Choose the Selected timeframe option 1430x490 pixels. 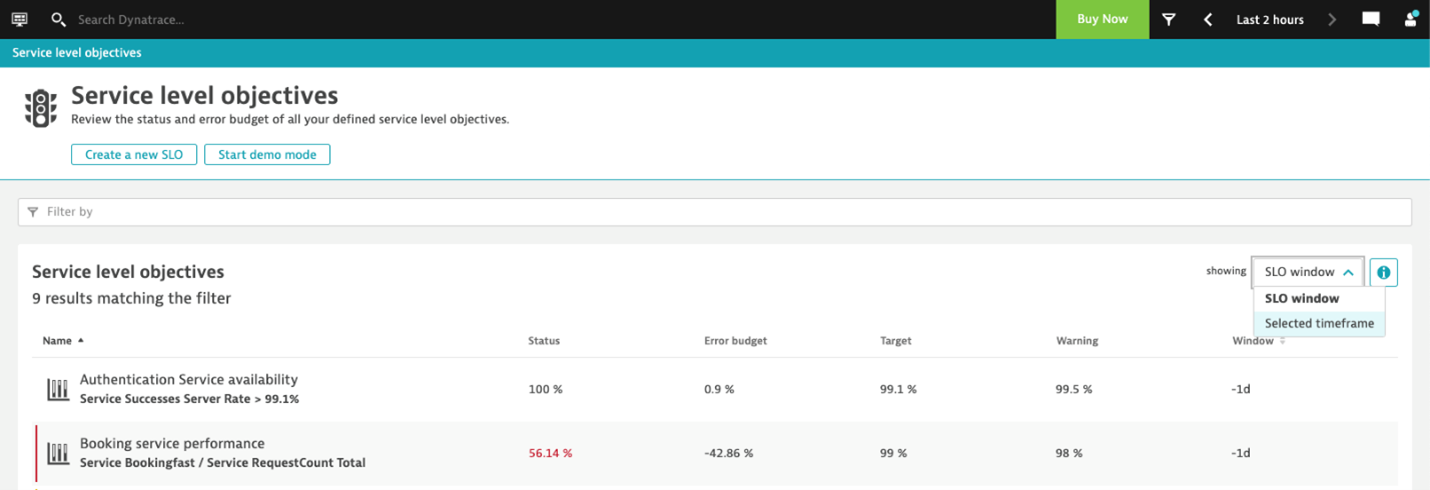1319,323
